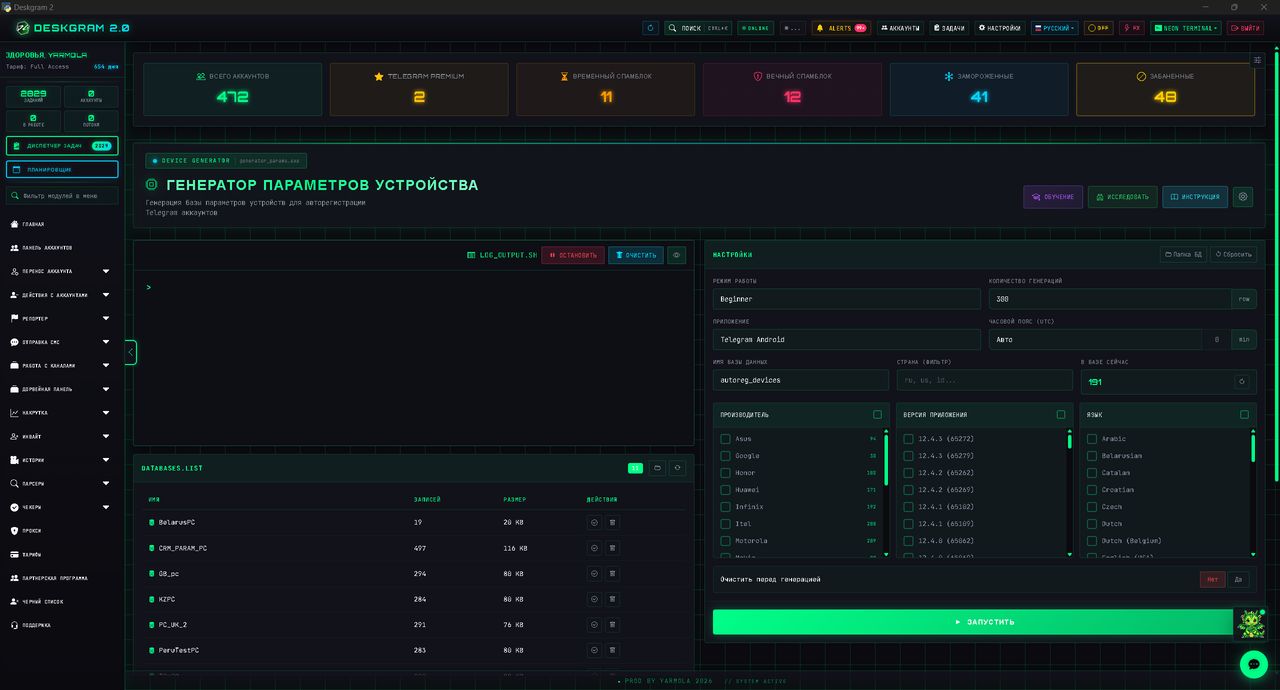
Task: Delete the KZPC database via trash icon
Action: pos(613,599)
